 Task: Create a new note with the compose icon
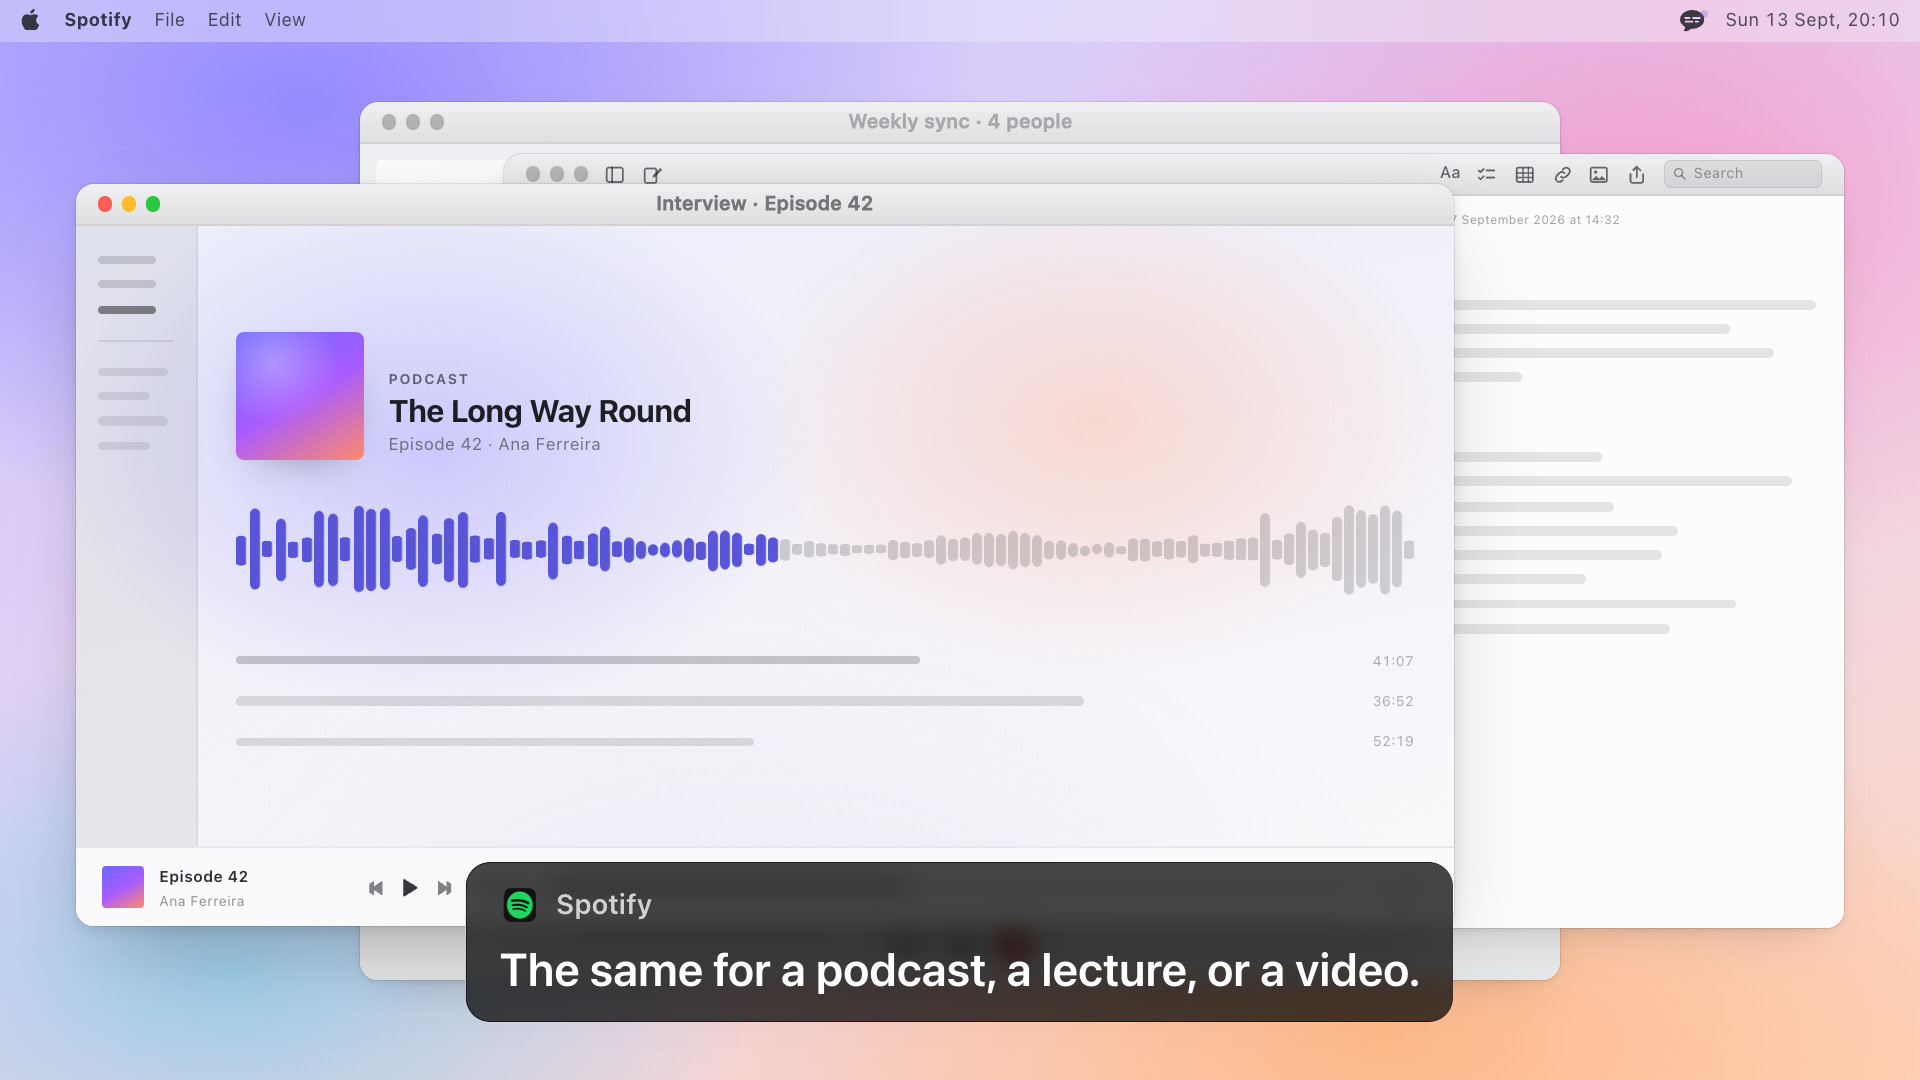(x=652, y=175)
